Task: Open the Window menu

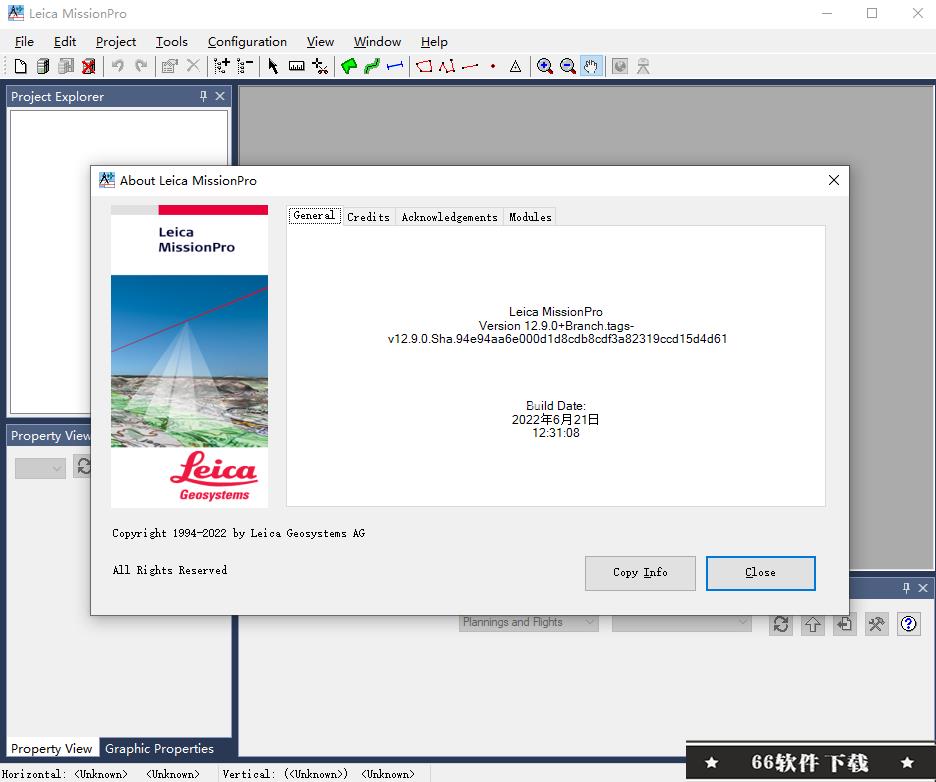Action: [x=377, y=42]
